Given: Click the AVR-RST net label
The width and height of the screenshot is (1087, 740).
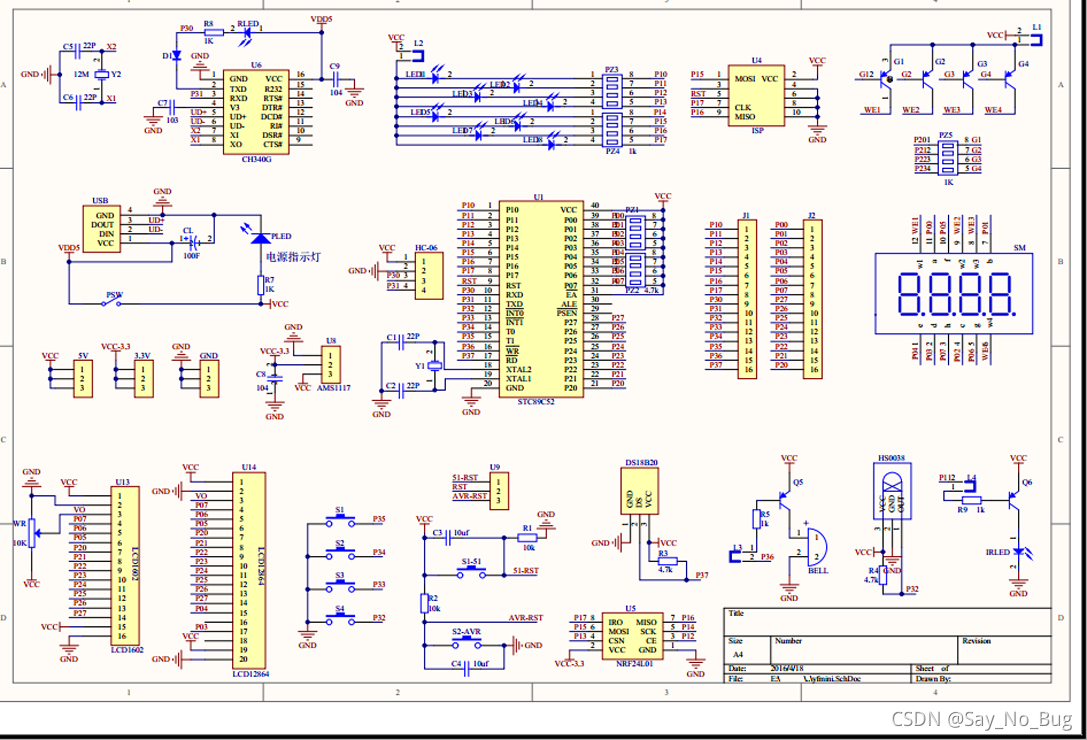Looking at the screenshot, I should click(x=526, y=617).
